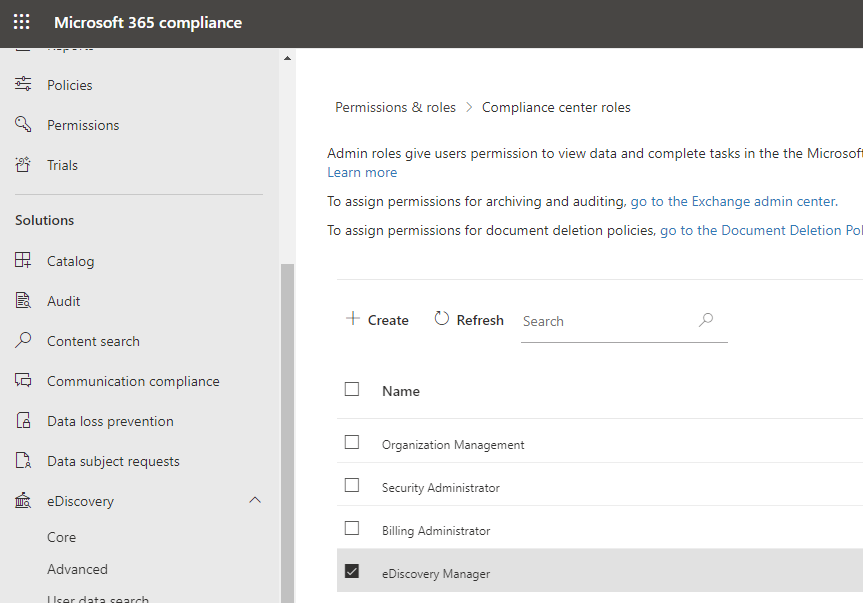Check the Security Administrator checkbox
The height and width of the screenshot is (603, 863).
pos(352,485)
